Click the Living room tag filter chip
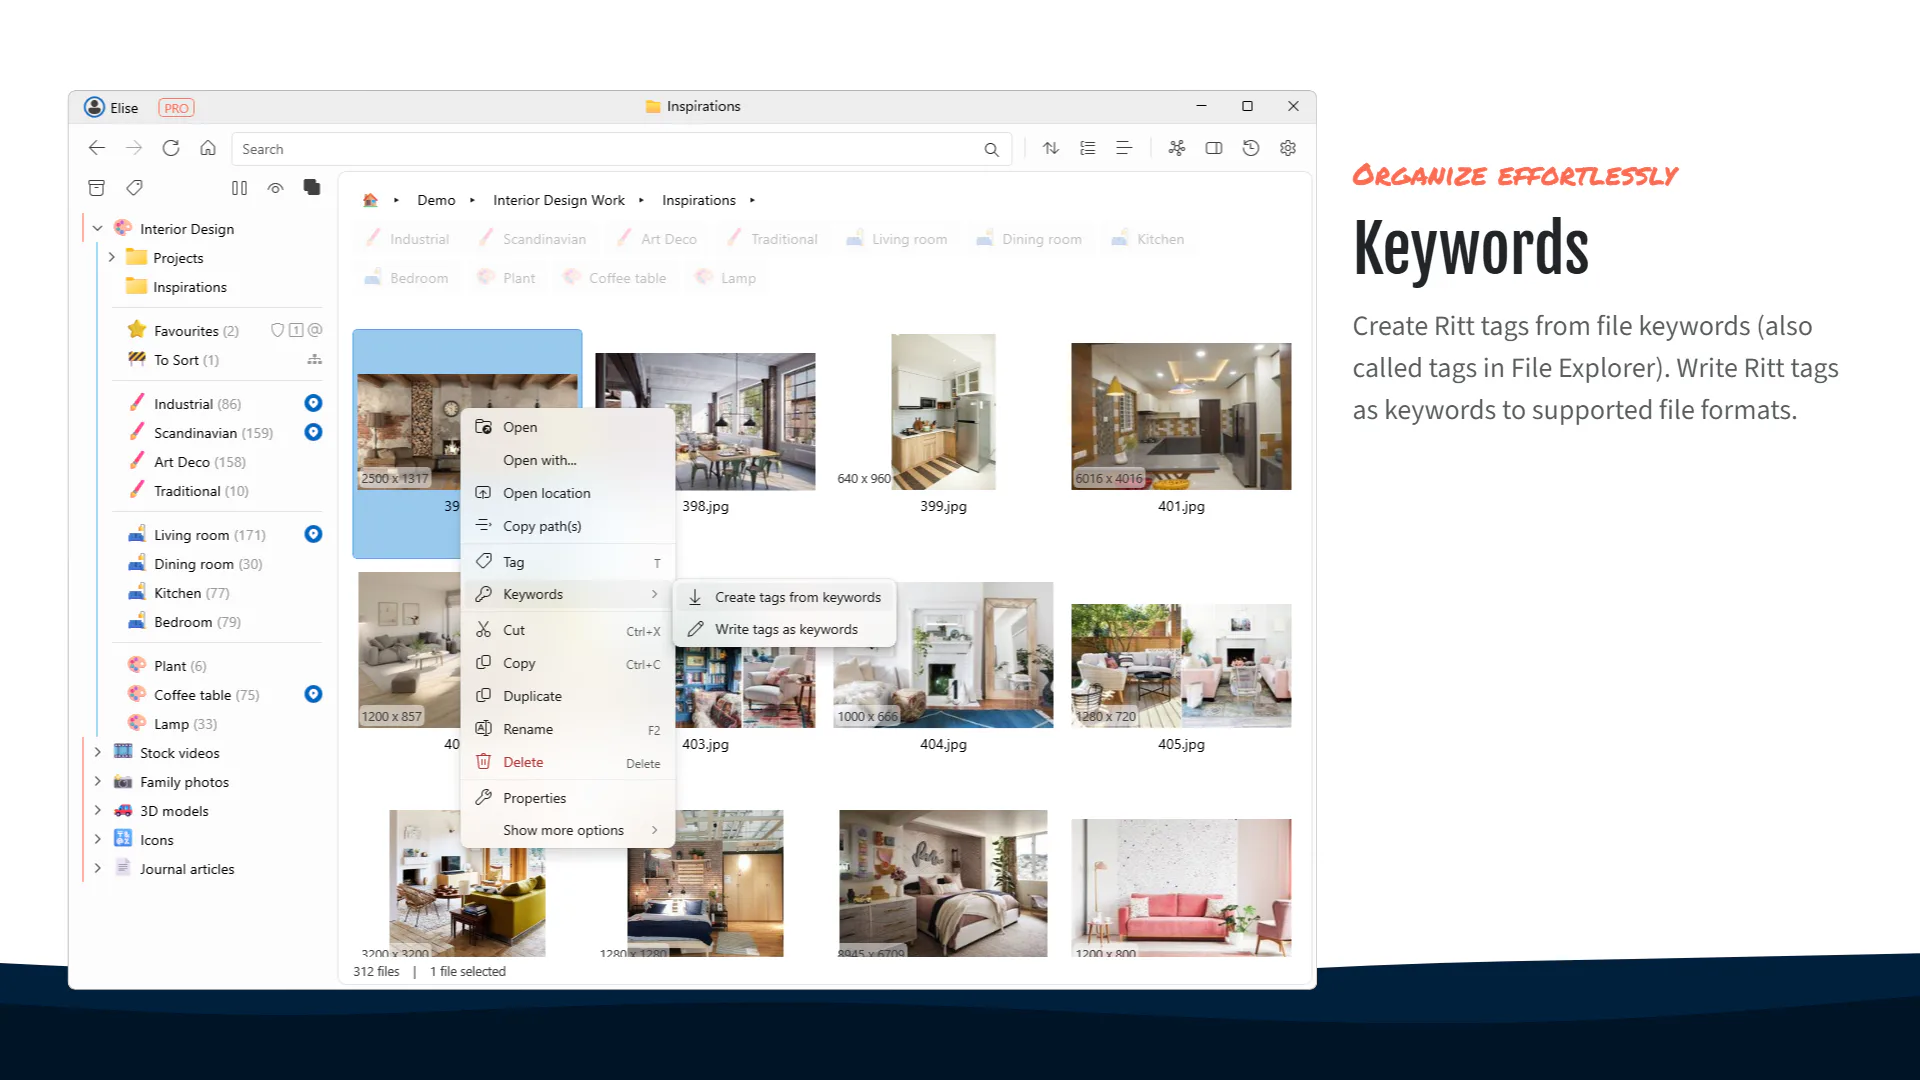The width and height of the screenshot is (1920, 1080). coord(897,239)
